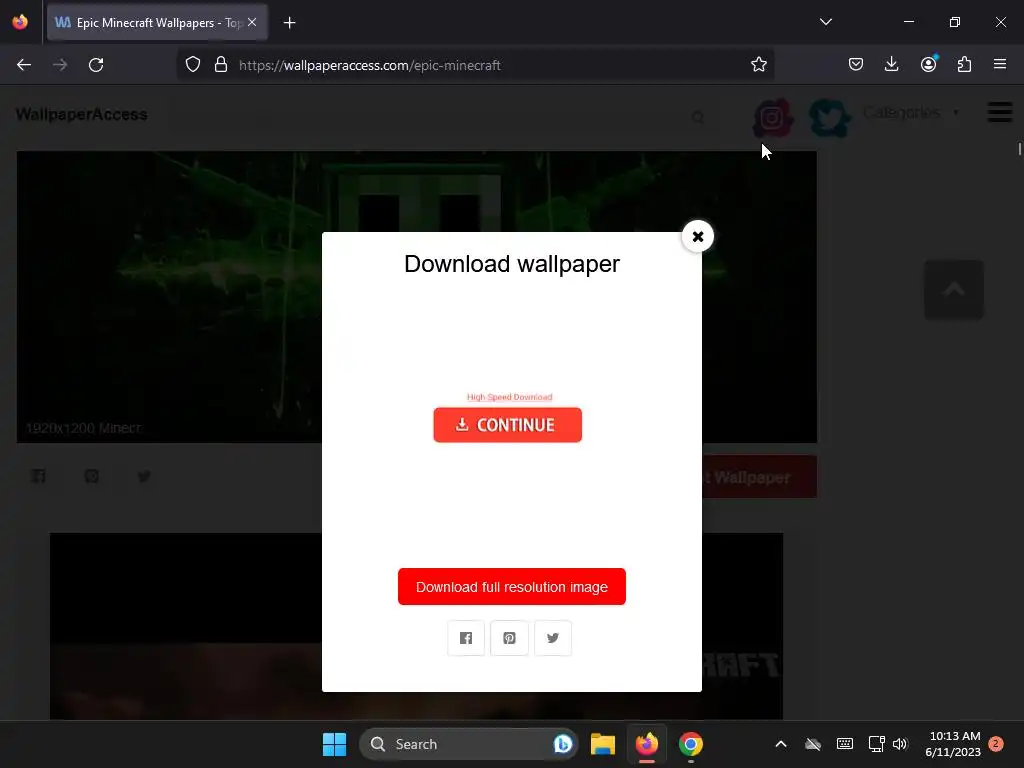Screen dimensions: 1024x768
Task: Reload the current page
Action: coord(96,65)
